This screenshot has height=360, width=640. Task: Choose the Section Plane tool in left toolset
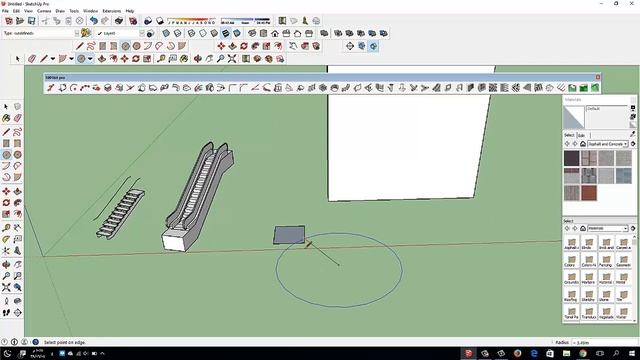[18, 313]
